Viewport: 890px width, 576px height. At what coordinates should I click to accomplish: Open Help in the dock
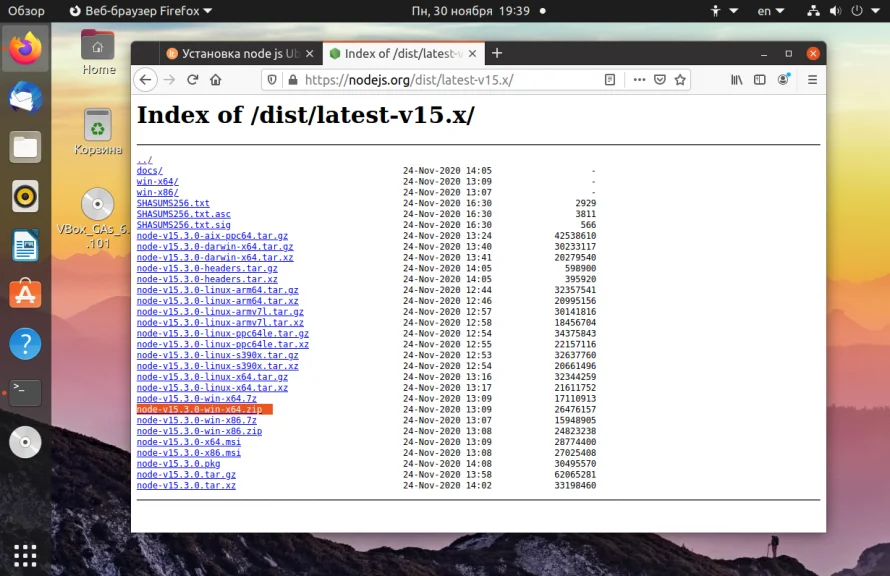click(x=25, y=343)
